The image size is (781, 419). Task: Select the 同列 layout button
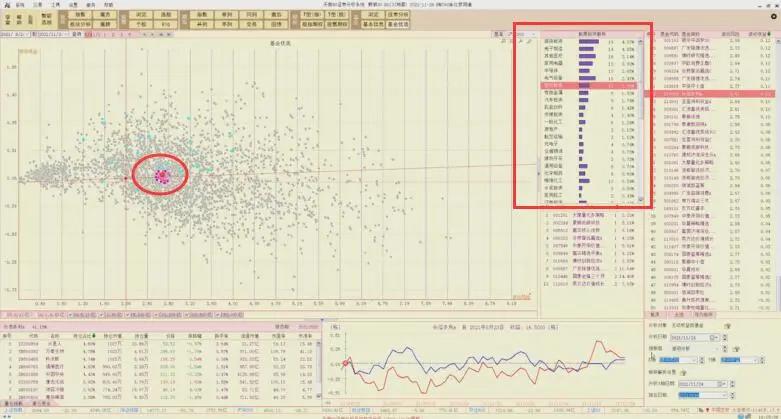pos(252,15)
